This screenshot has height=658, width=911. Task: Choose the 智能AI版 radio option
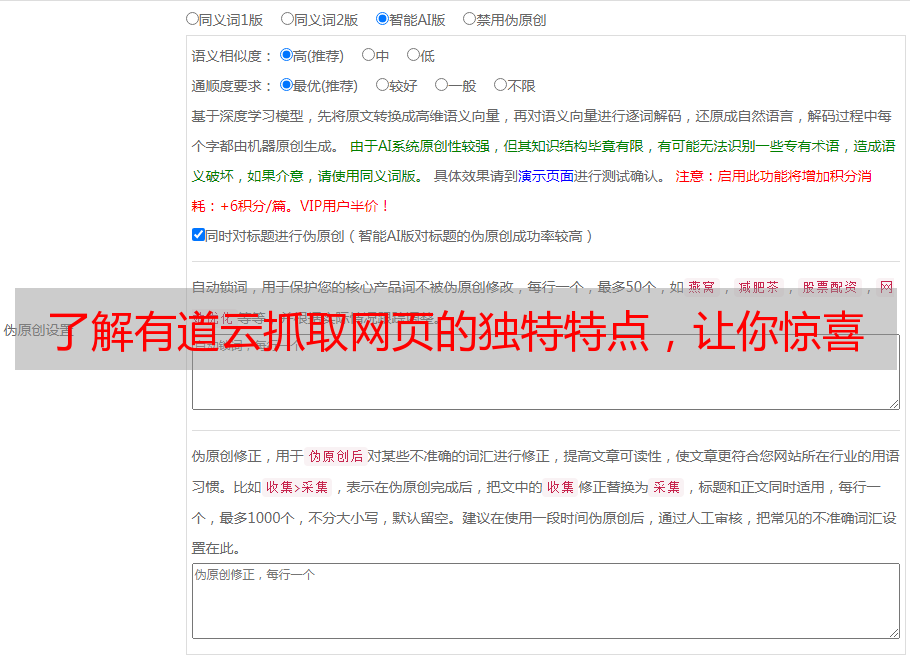point(382,19)
